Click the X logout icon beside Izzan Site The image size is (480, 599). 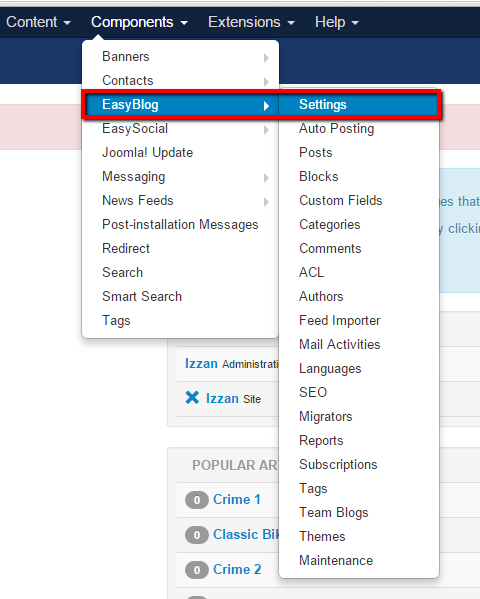[192, 398]
